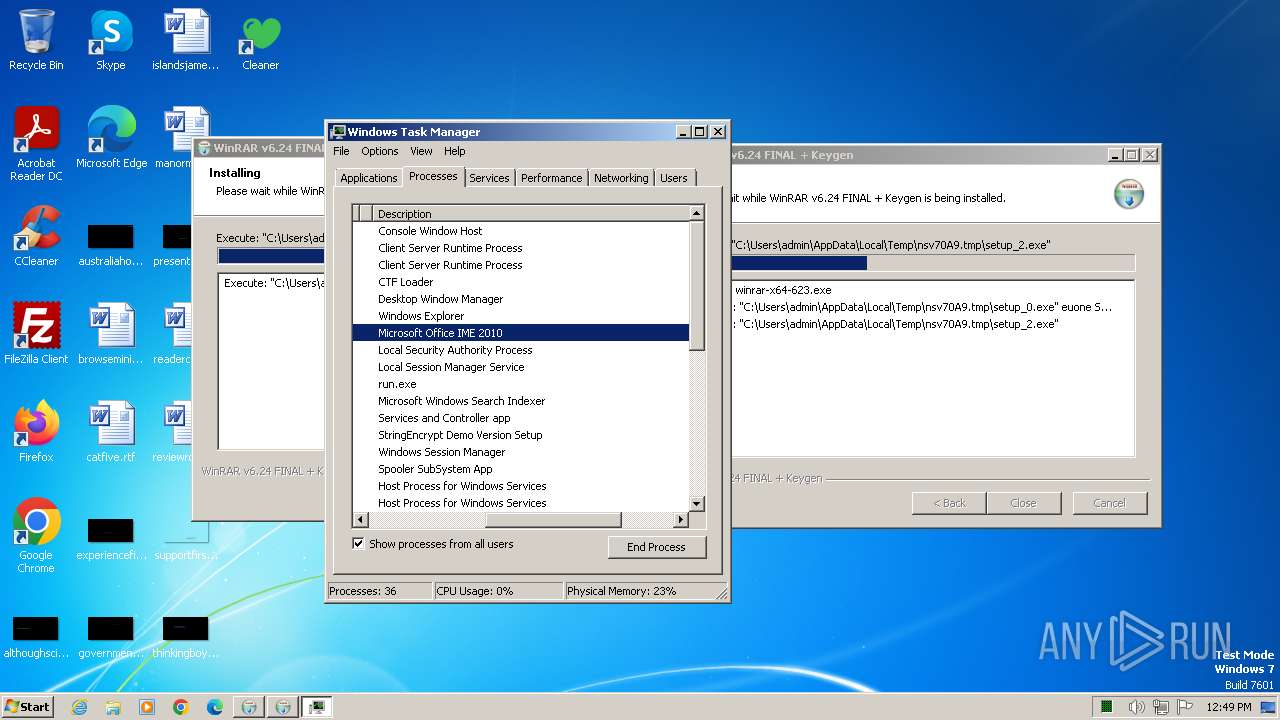
Task: Select the Desktop Window Manager process
Action: pos(521,299)
